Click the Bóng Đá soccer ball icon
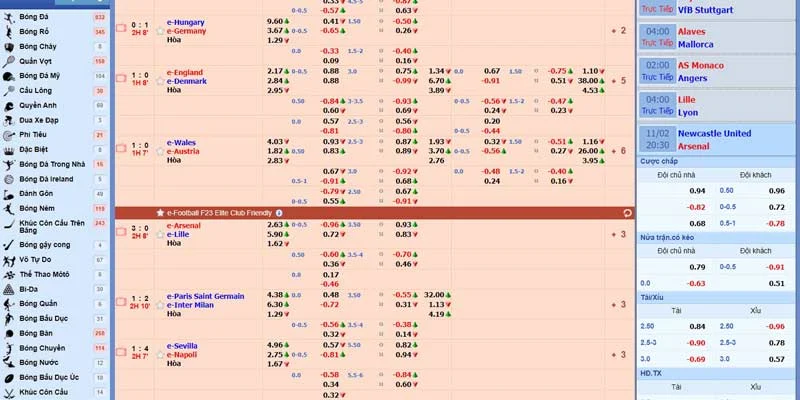 [x=8, y=18]
